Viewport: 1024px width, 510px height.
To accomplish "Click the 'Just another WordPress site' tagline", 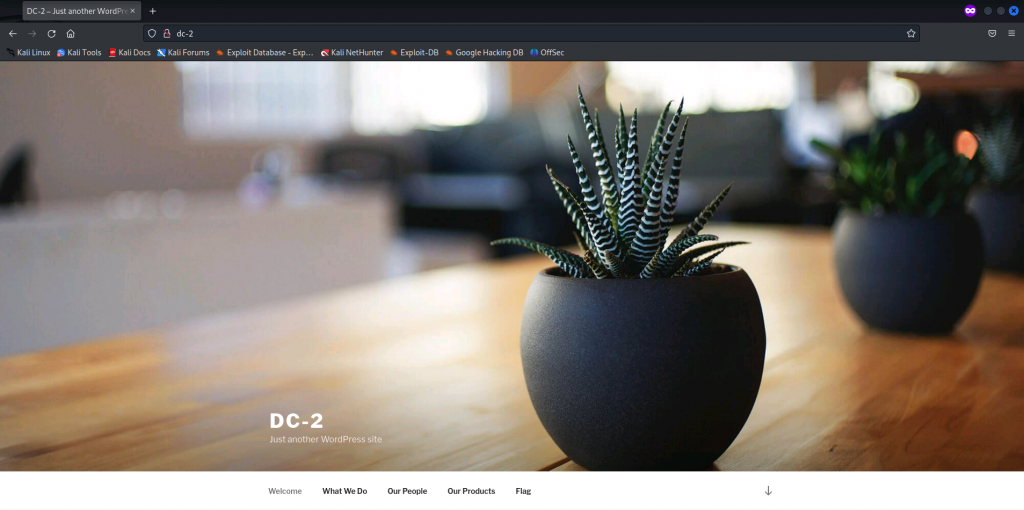I will [325, 439].
